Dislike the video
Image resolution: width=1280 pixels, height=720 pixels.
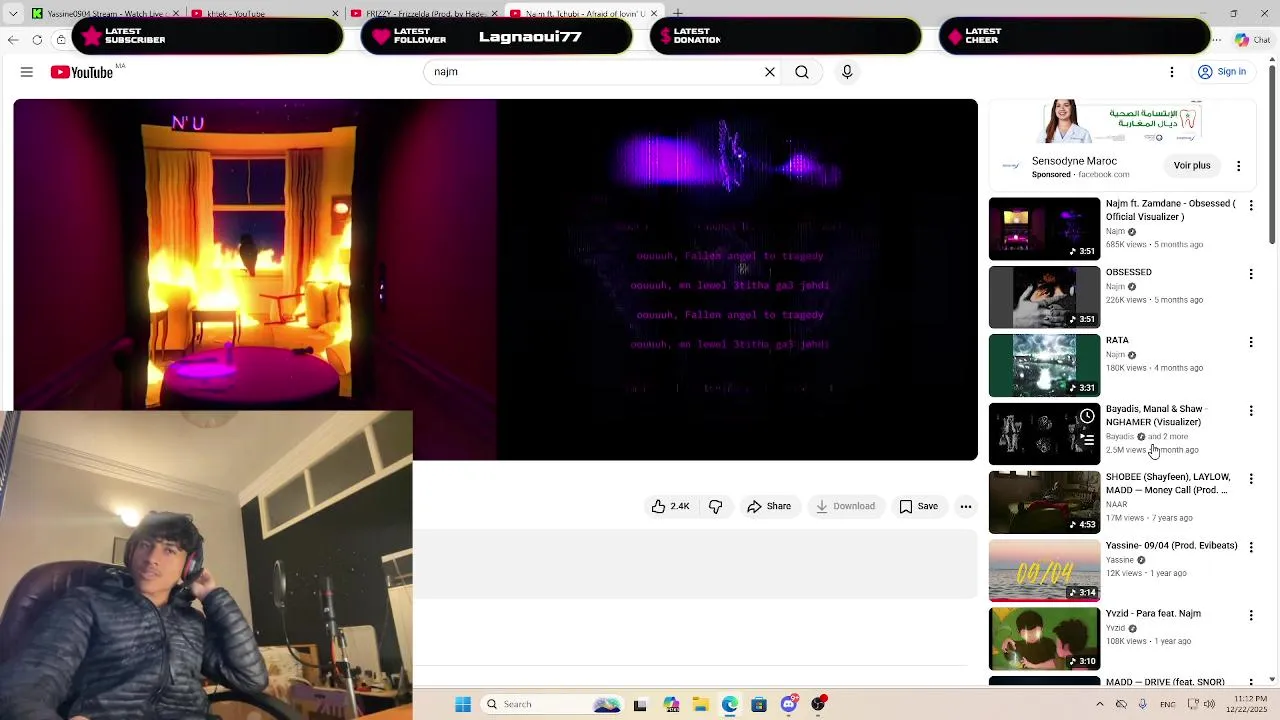[716, 506]
